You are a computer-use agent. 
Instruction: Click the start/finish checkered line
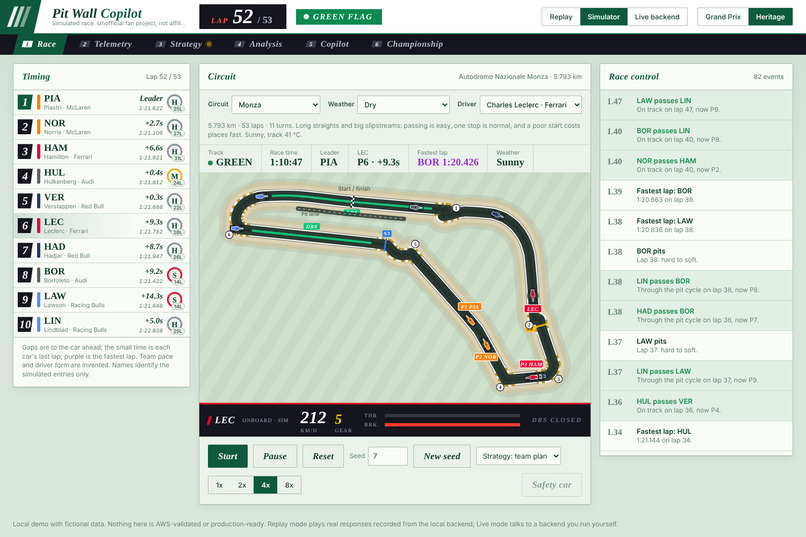pos(353,200)
